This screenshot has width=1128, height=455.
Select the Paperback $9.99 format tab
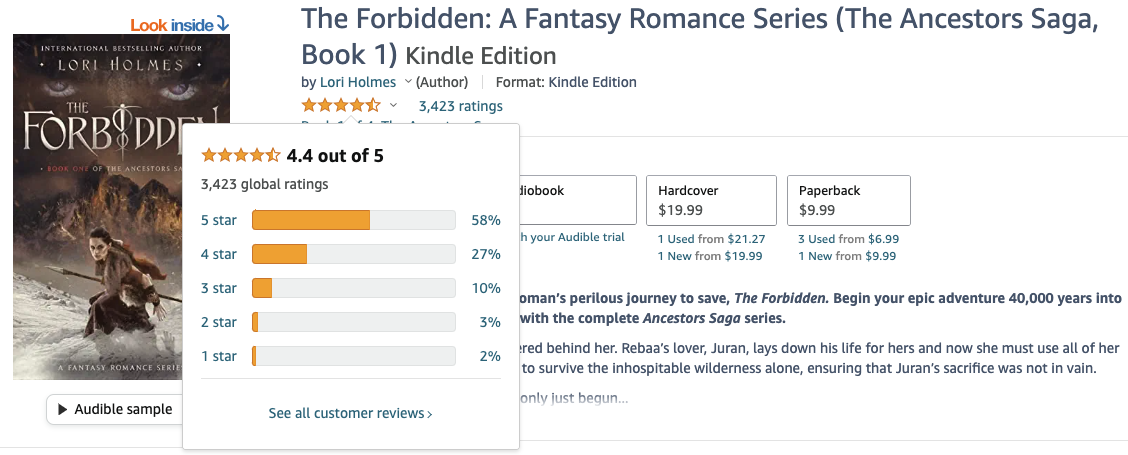coord(848,200)
